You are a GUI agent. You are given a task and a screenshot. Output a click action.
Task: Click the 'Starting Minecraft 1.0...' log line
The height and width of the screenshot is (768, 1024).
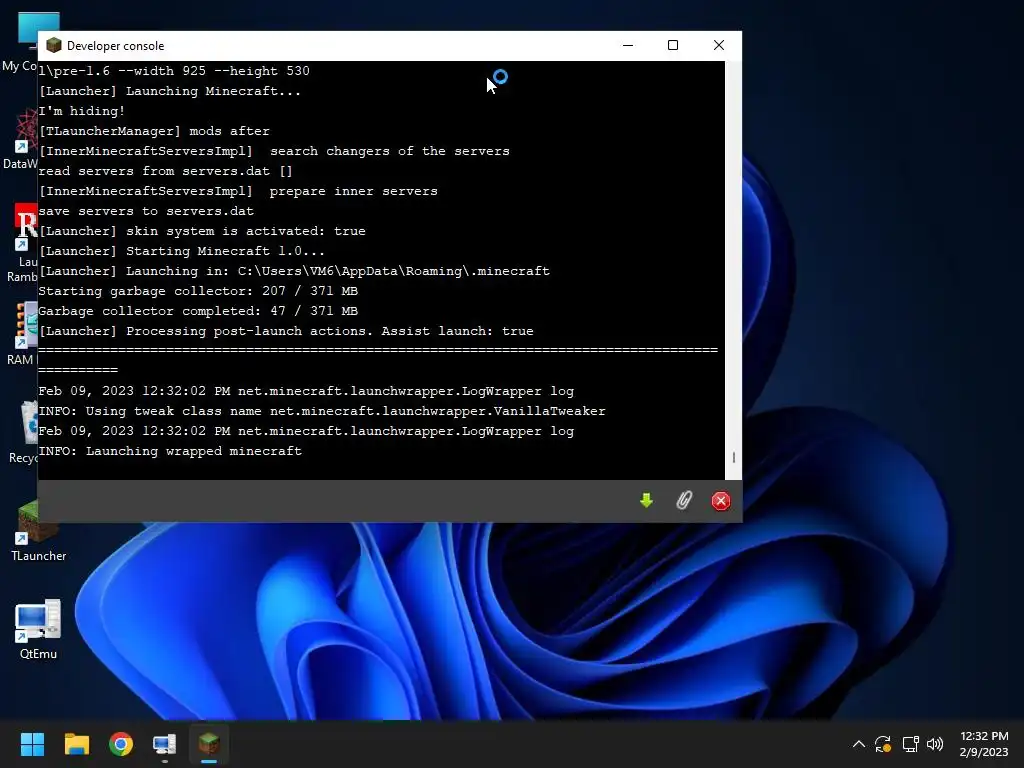coord(182,251)
